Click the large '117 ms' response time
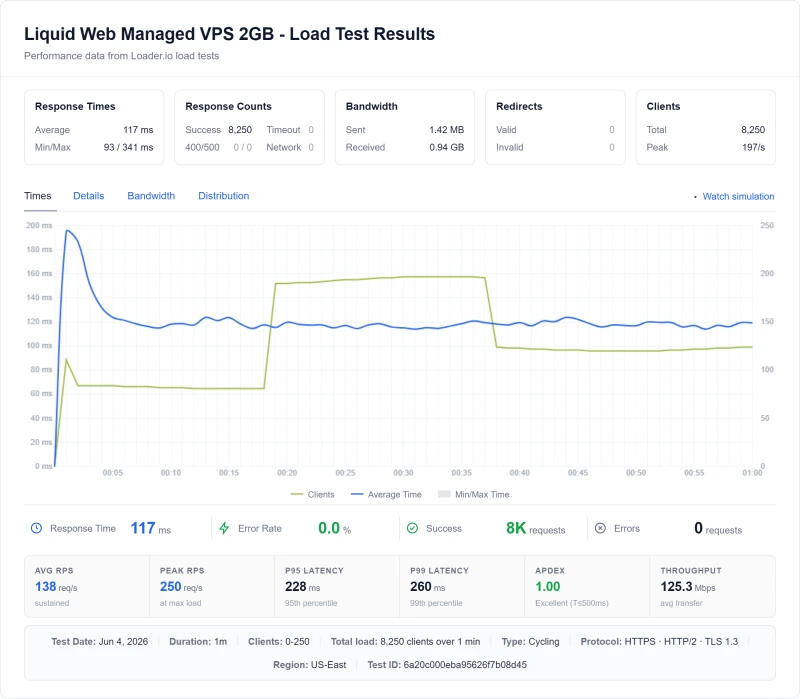The image size is (800, 699). point(151,528)
